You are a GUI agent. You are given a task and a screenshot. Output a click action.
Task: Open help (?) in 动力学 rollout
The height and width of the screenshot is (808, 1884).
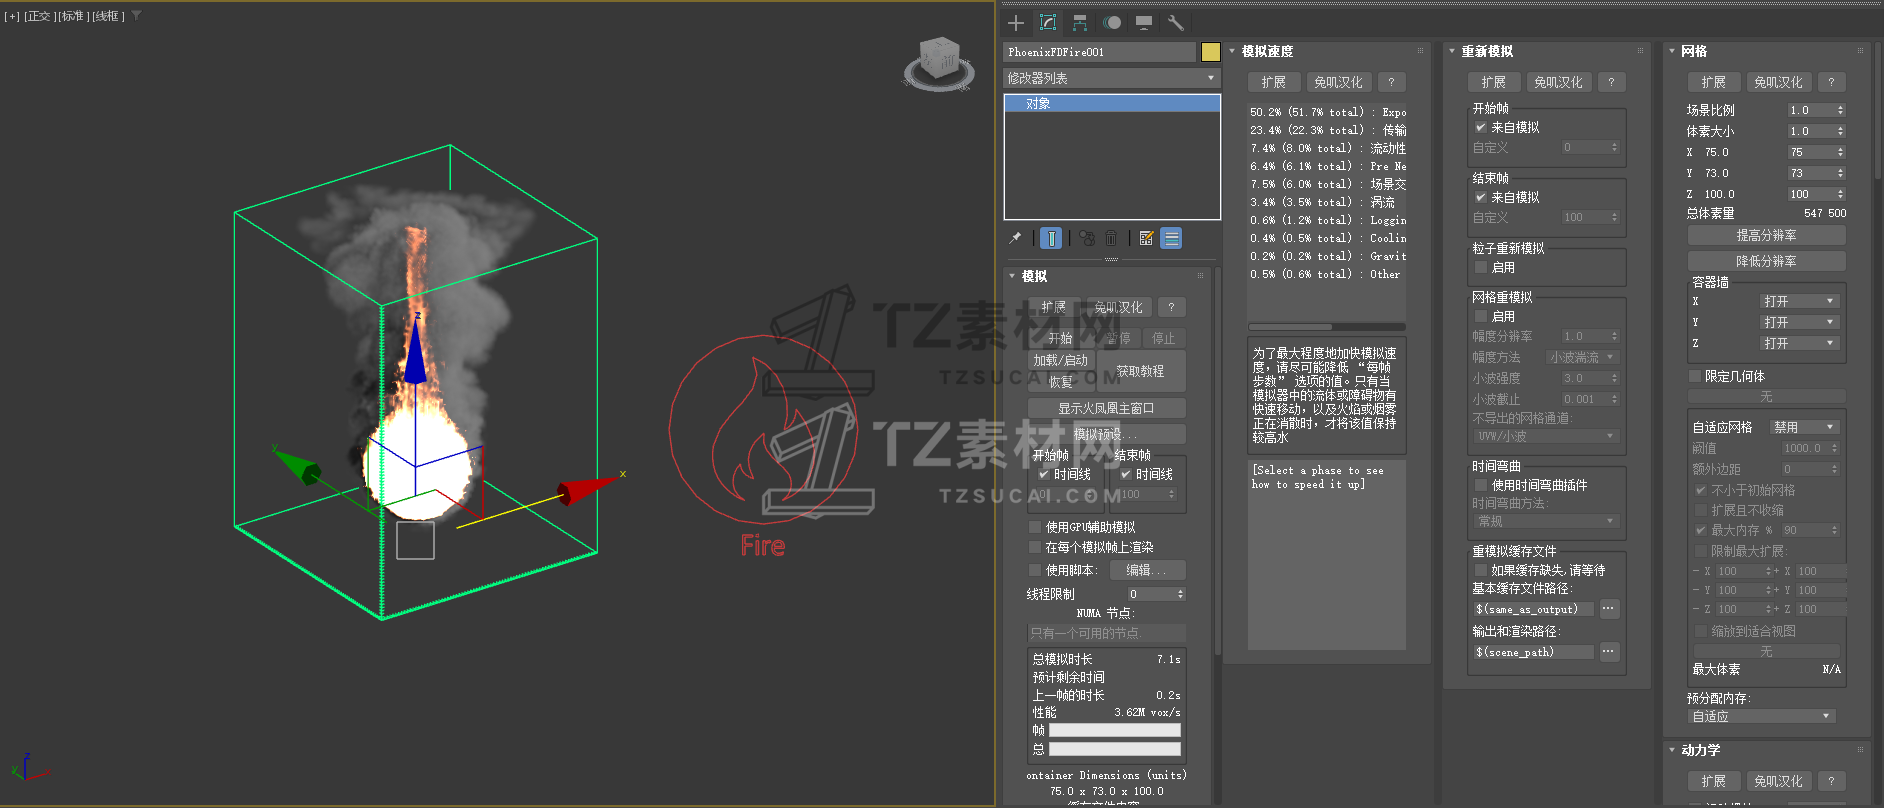pos(1831,781)
